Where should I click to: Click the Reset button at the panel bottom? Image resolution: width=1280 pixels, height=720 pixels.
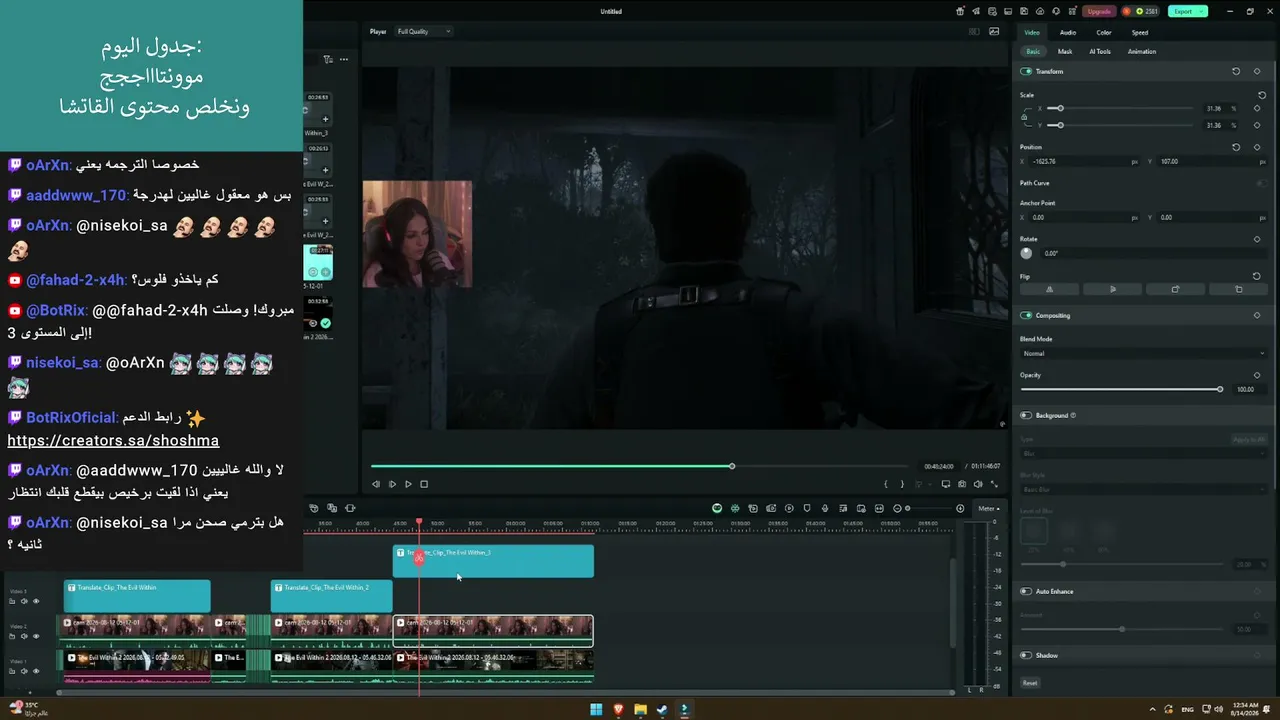pyautogui.click(x=1030, y=683)
